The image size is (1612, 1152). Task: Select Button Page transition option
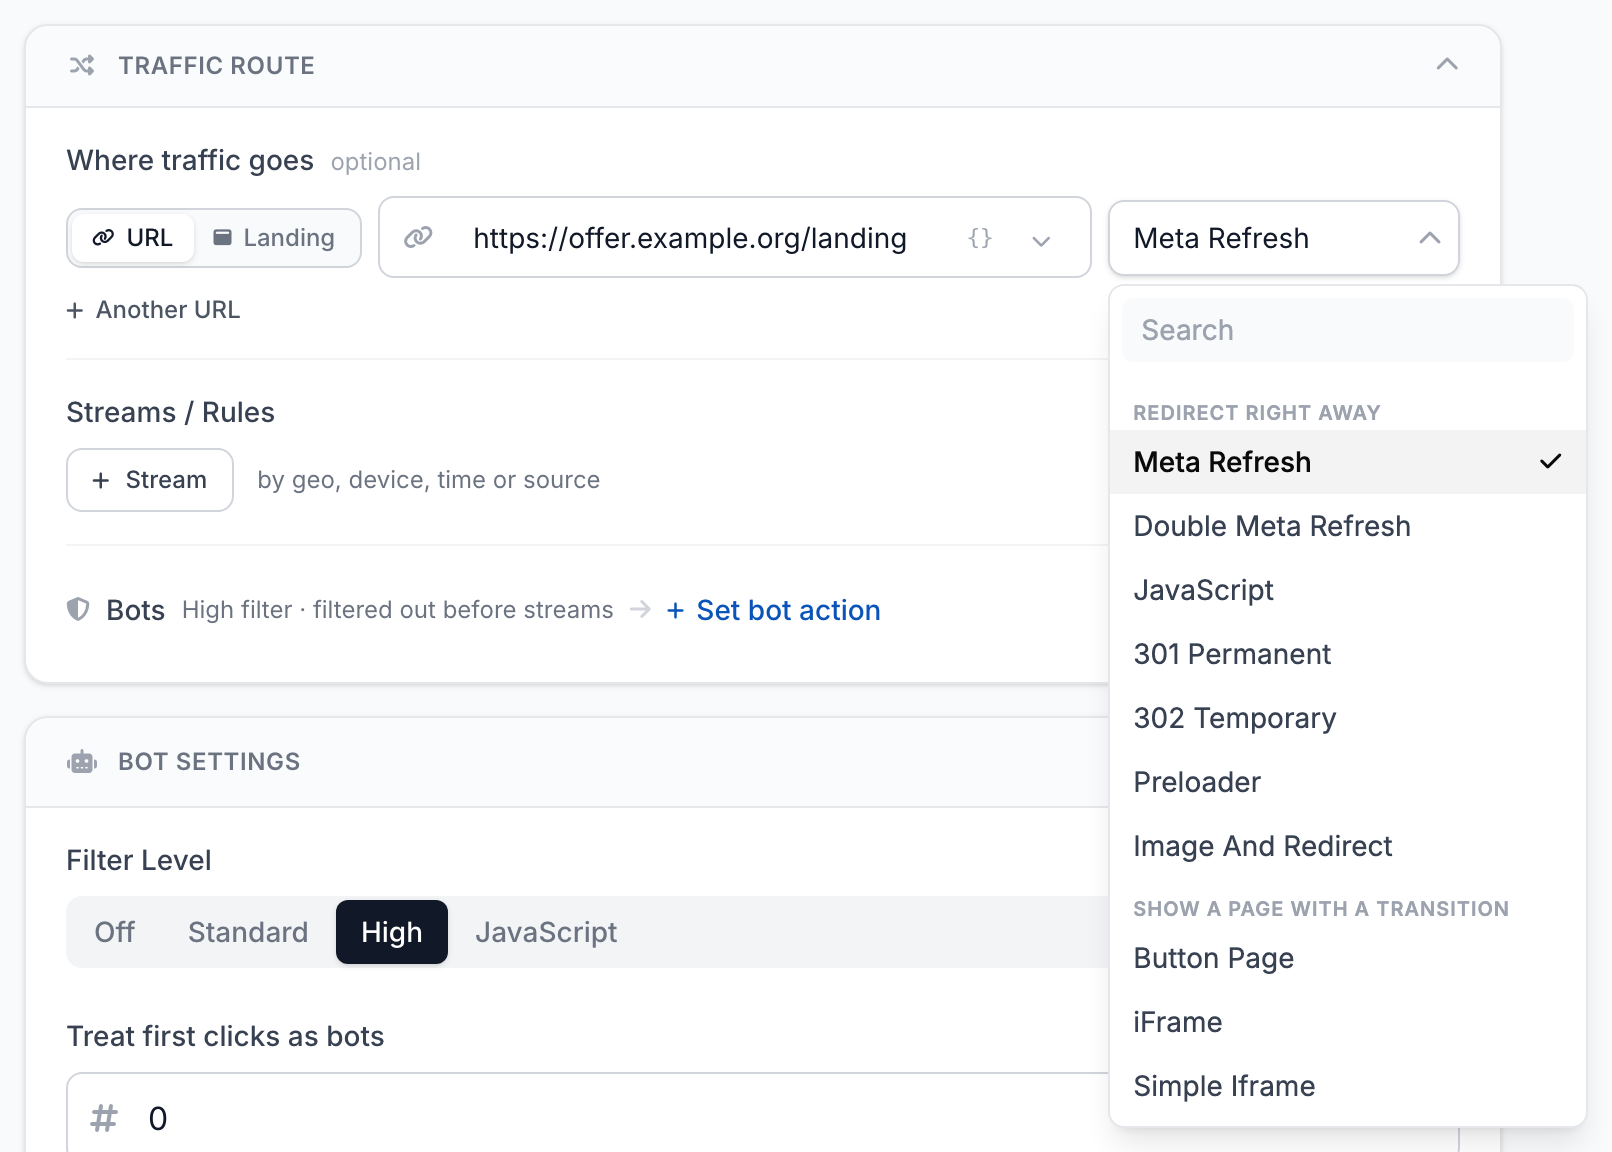coord(1348,958)
